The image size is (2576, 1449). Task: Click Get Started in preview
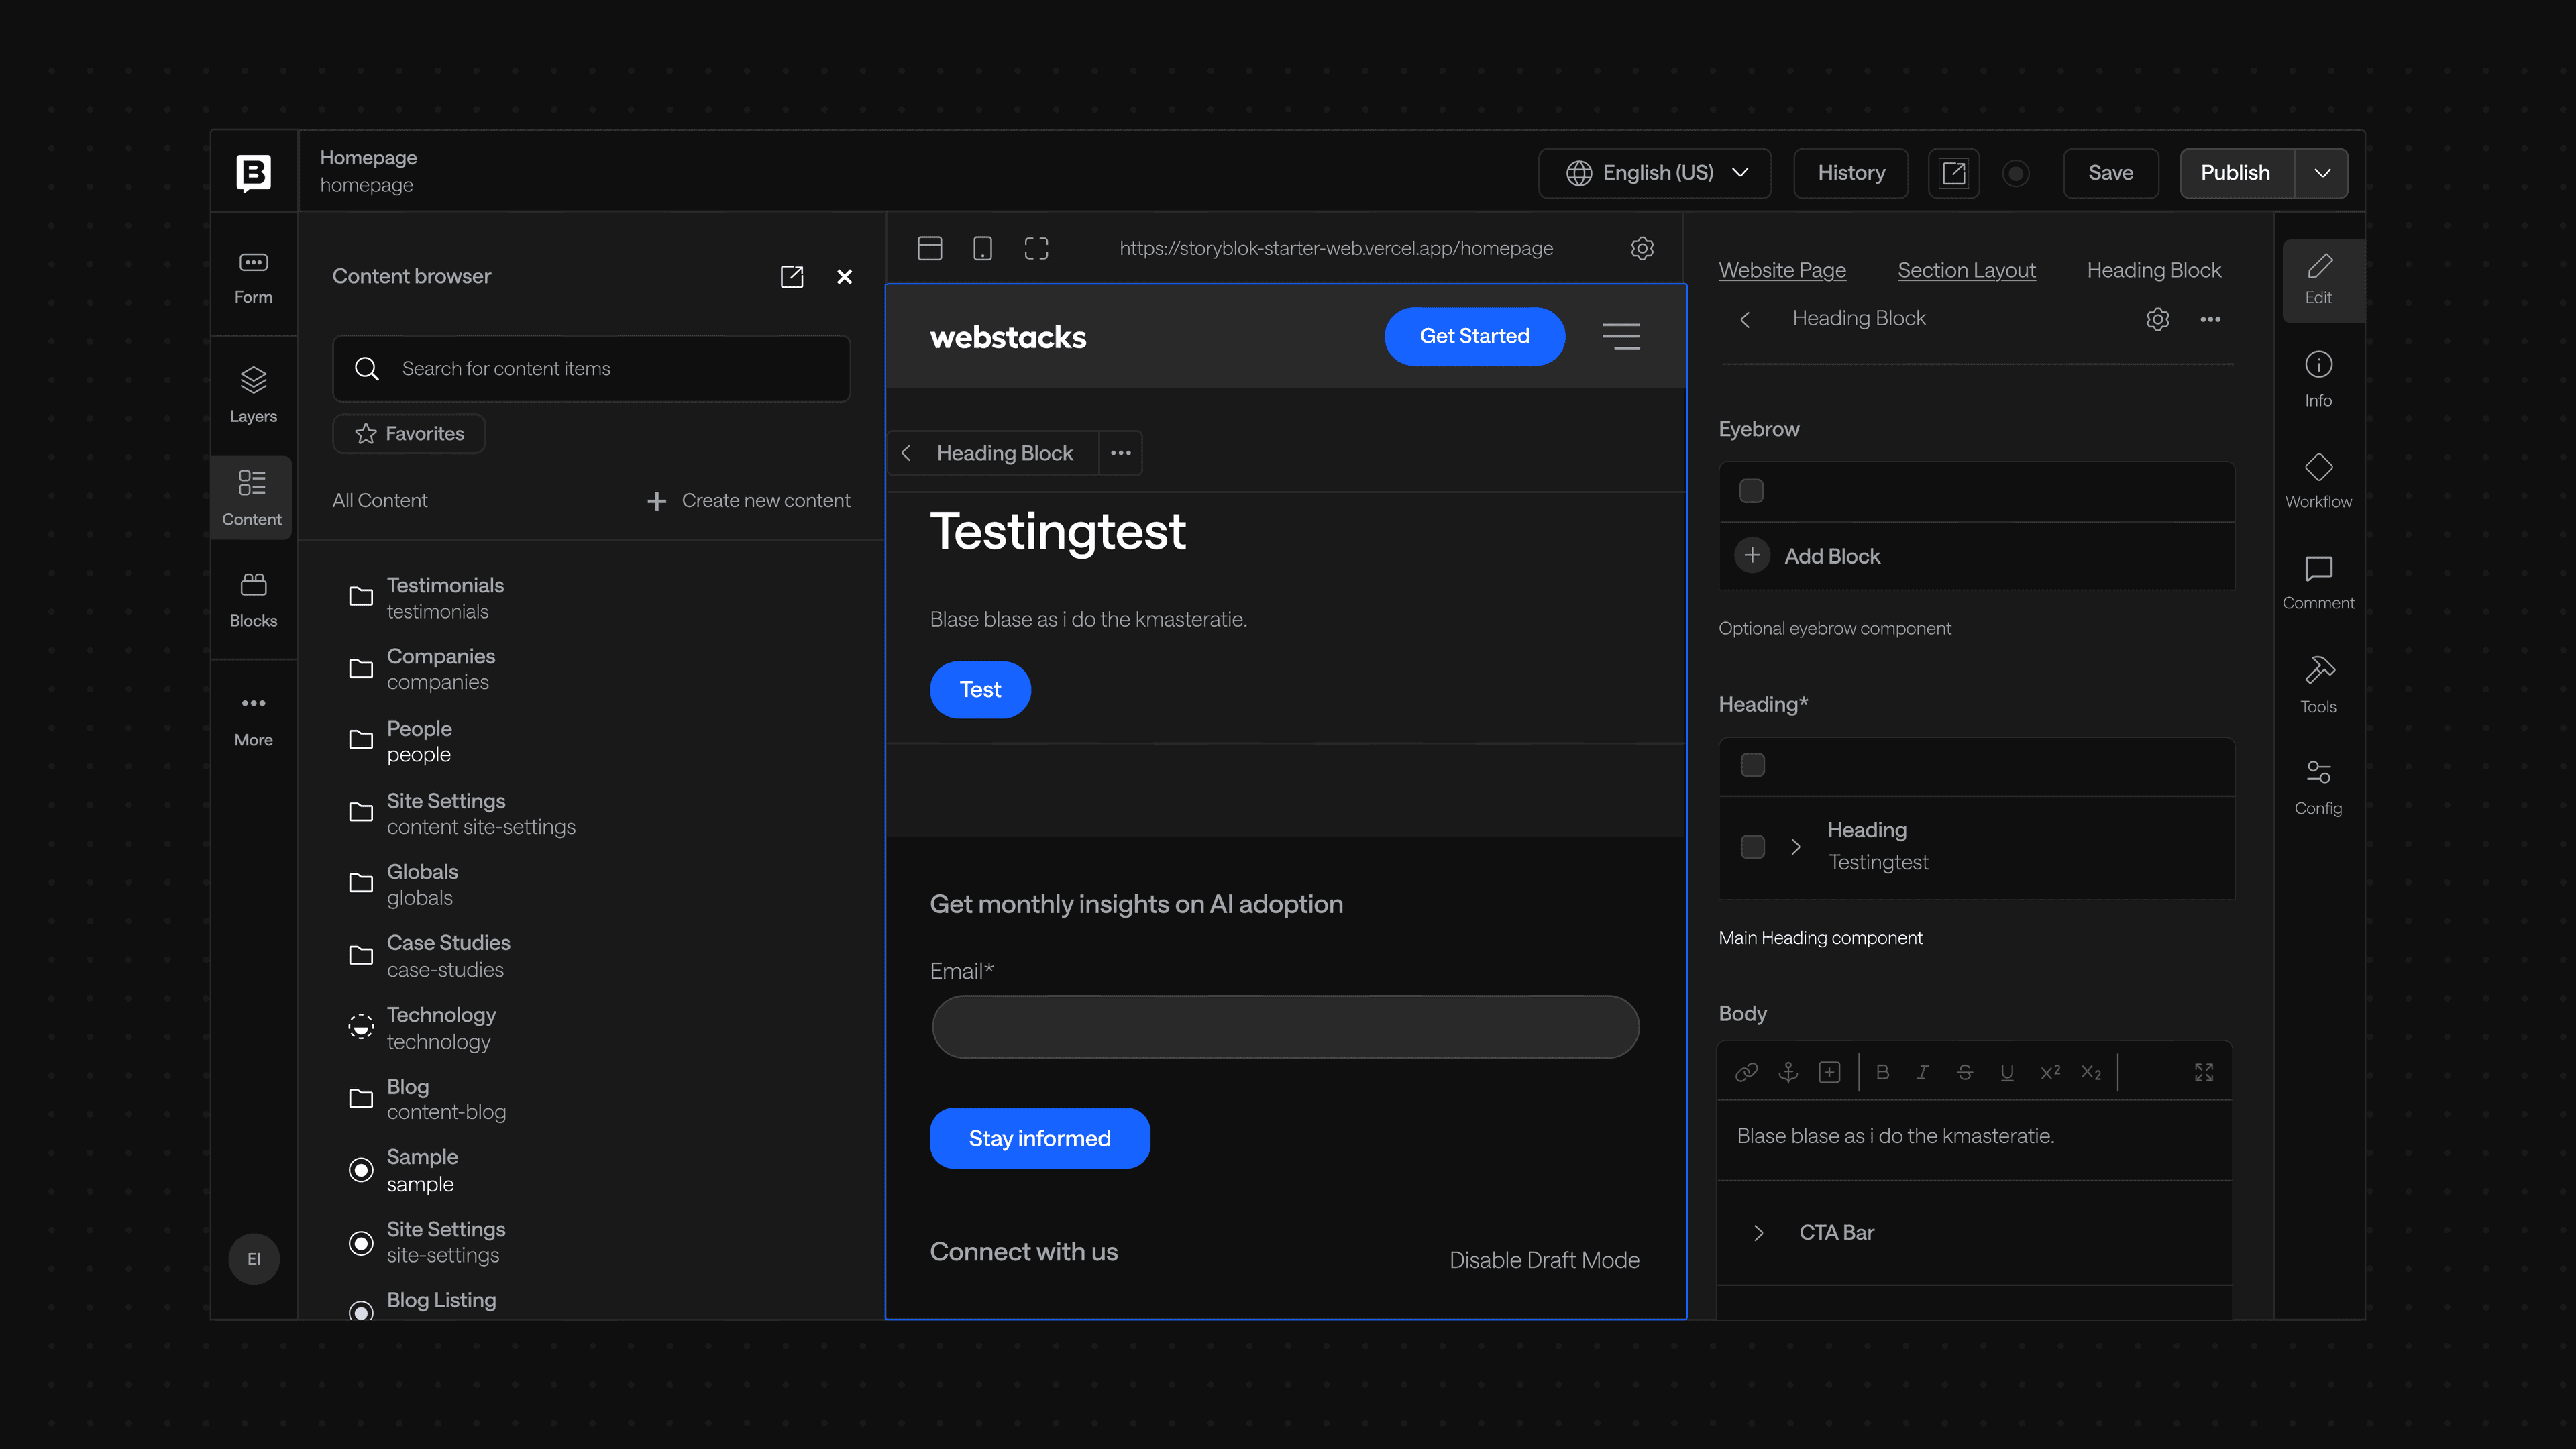coord(1474,336)
